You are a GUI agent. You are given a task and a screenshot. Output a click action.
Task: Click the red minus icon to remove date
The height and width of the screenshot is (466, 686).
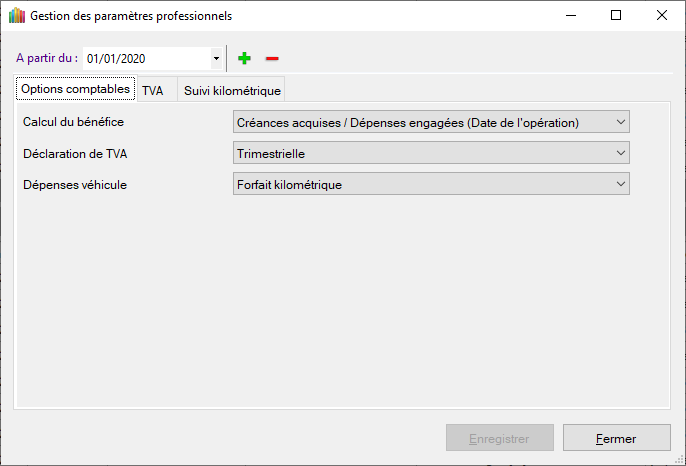tap(272, 59)
